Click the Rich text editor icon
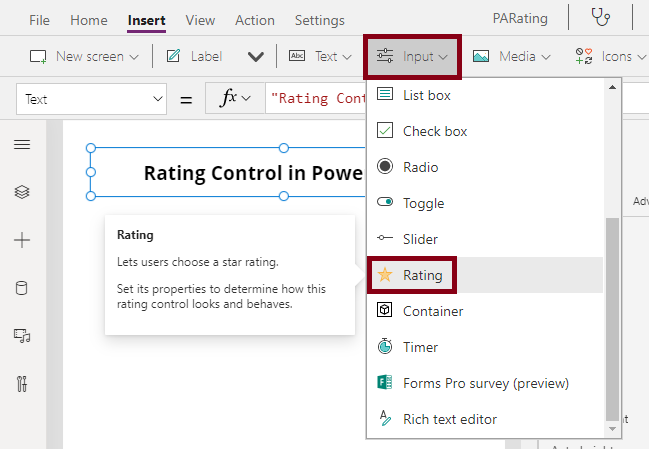The image size is (649, 451). click(x=385, y=418)
